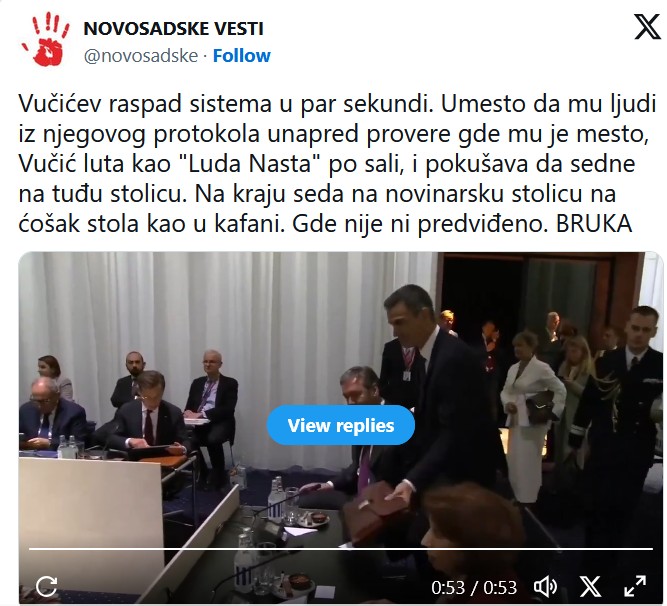Click the X logo in the post header
This screenshot has width=667, height=606.
647,27
